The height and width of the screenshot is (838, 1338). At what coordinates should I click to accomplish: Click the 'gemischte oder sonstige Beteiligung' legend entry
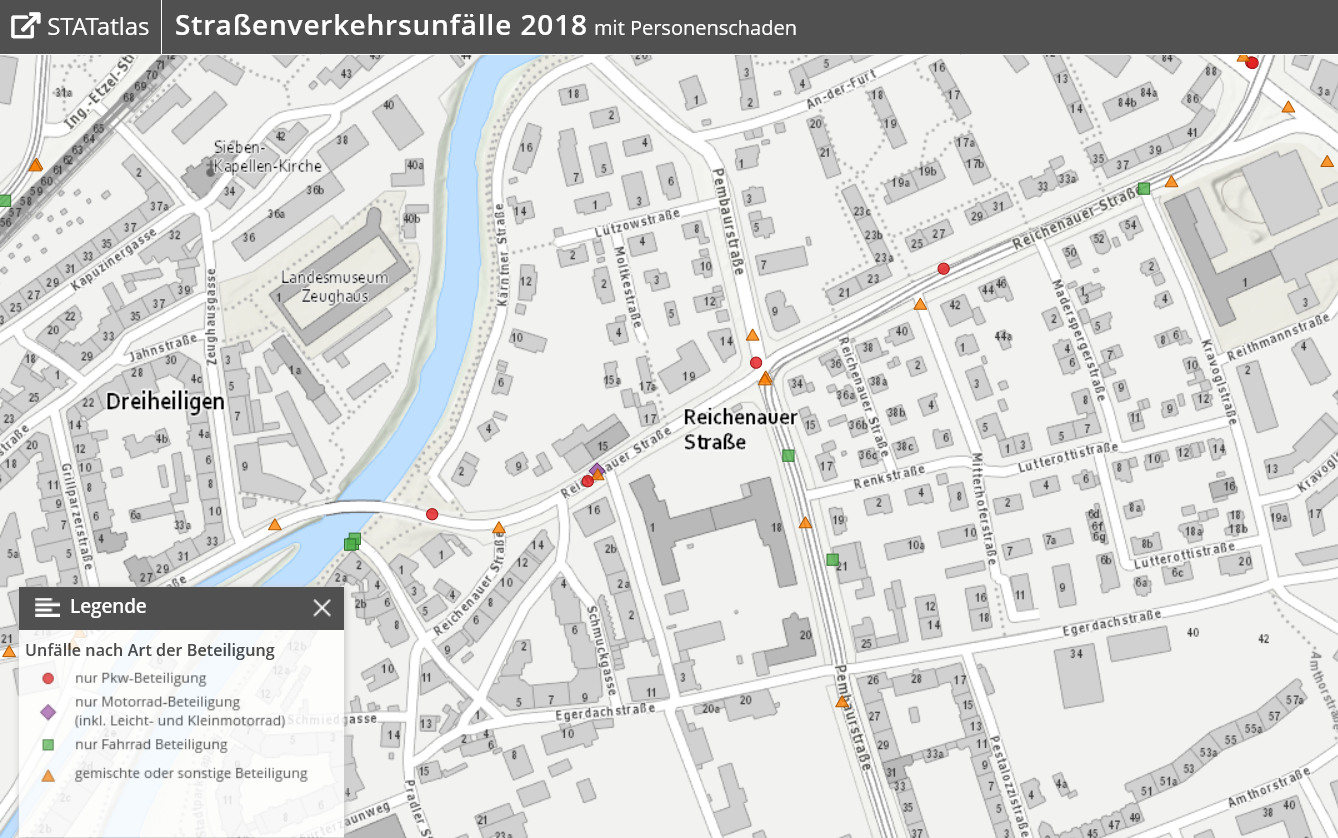click(191, 773)
